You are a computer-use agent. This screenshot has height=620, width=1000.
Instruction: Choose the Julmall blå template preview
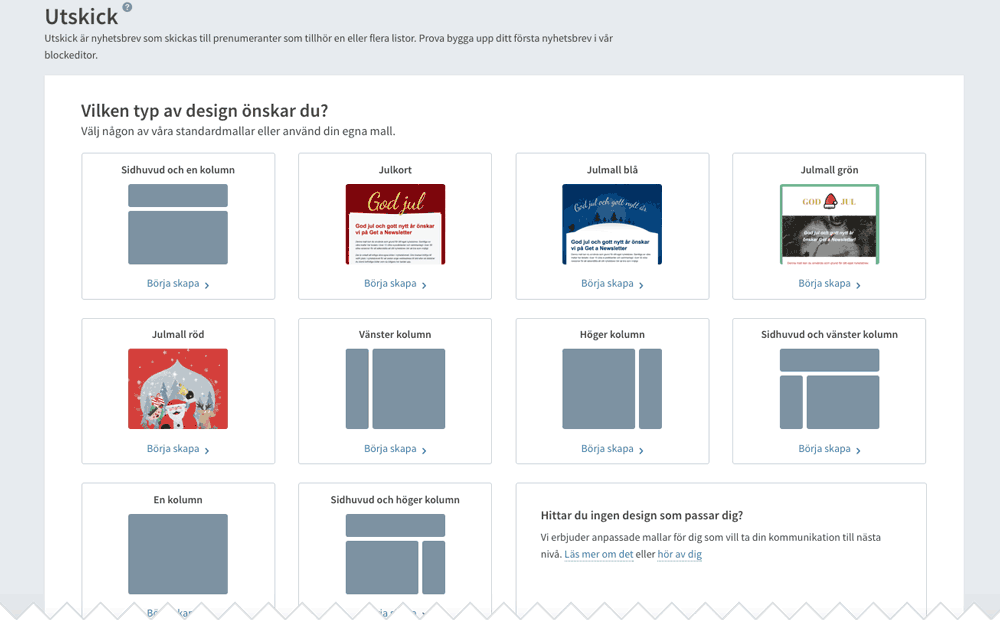coord(612,224)
